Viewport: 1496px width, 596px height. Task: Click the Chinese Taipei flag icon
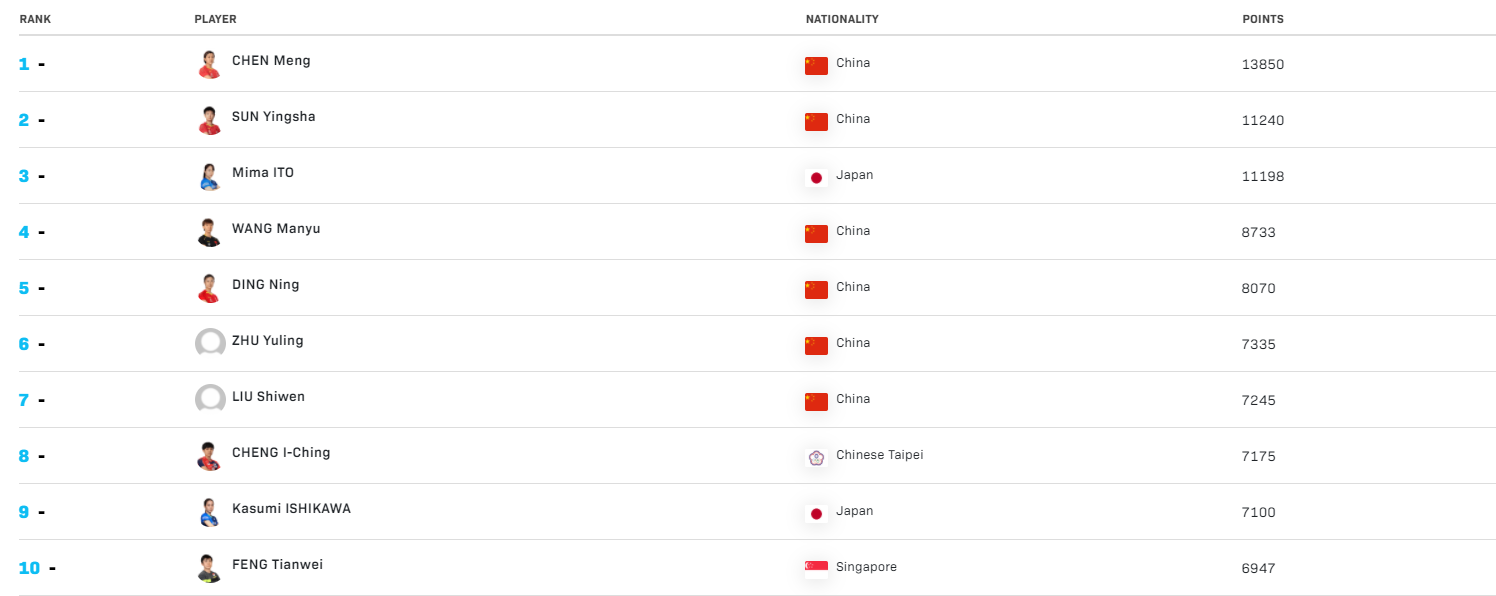(816, 457)
